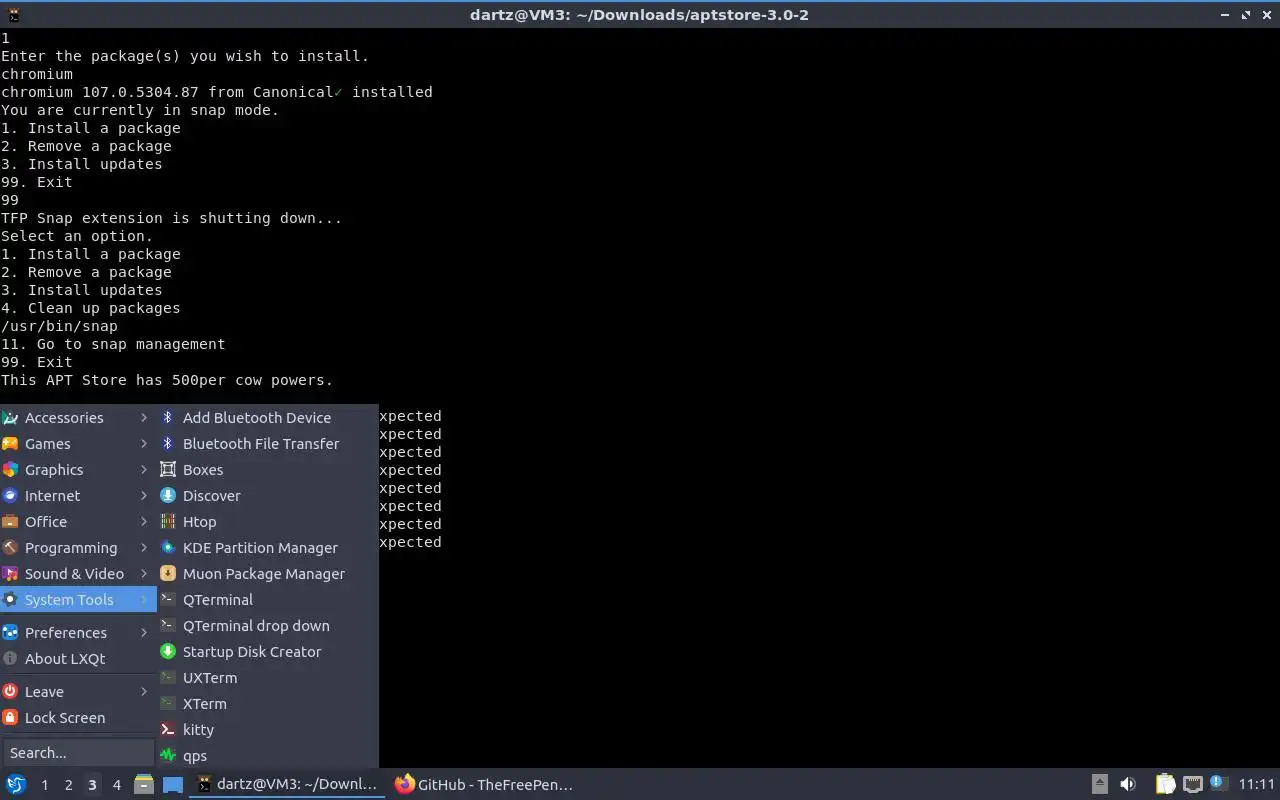The height and width of the screenshot is (800, 1280).
Task: Switch to virtual desktop 4
Action: pyautogui.click(x=116, y=785)
